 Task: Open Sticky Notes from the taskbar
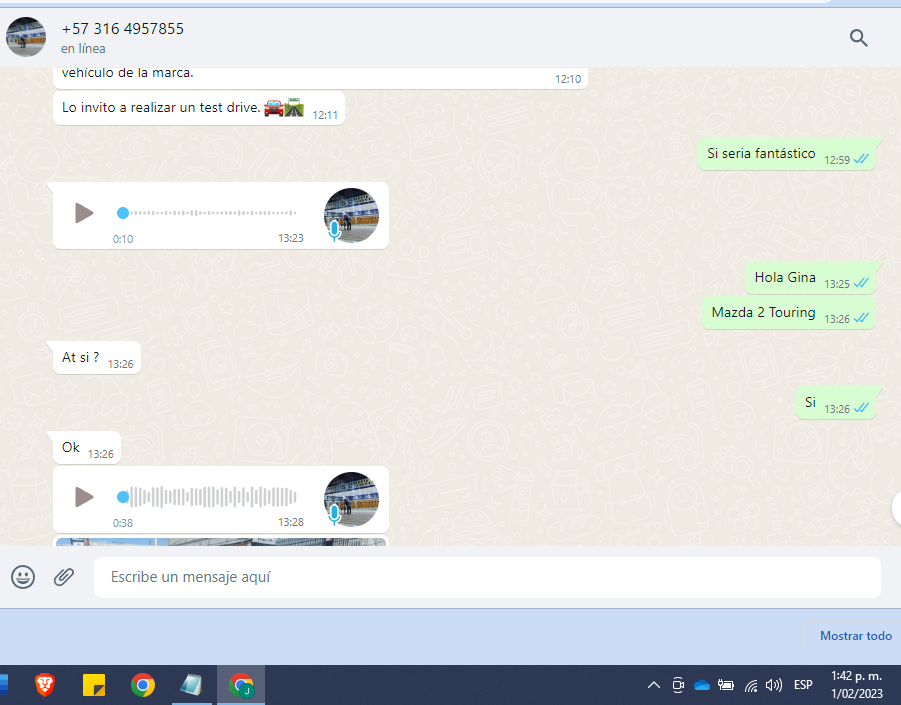pos(94,685)
